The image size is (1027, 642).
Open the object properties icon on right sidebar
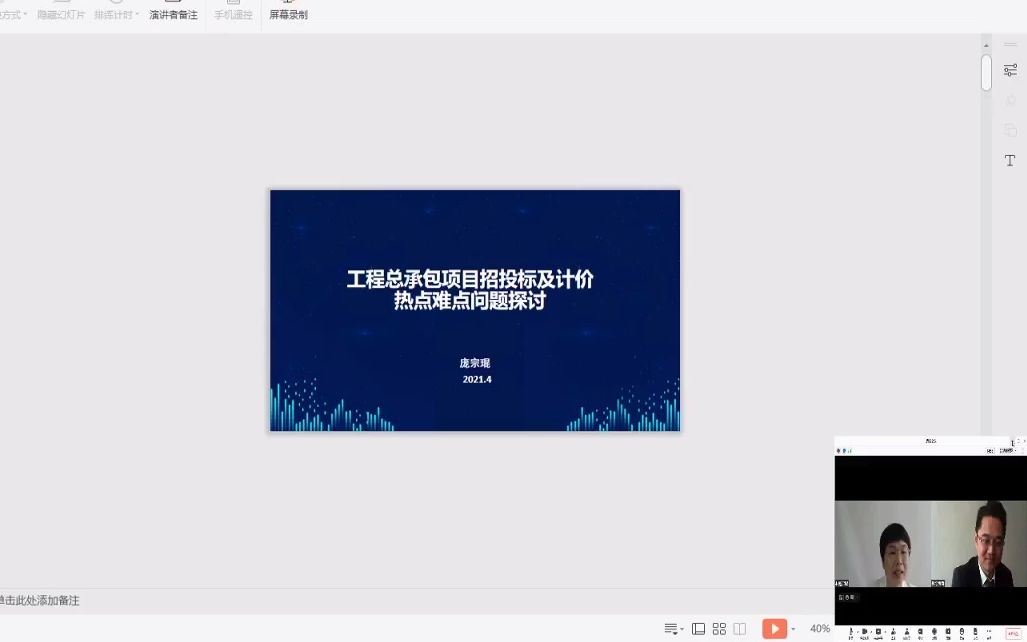[1010, 70]
